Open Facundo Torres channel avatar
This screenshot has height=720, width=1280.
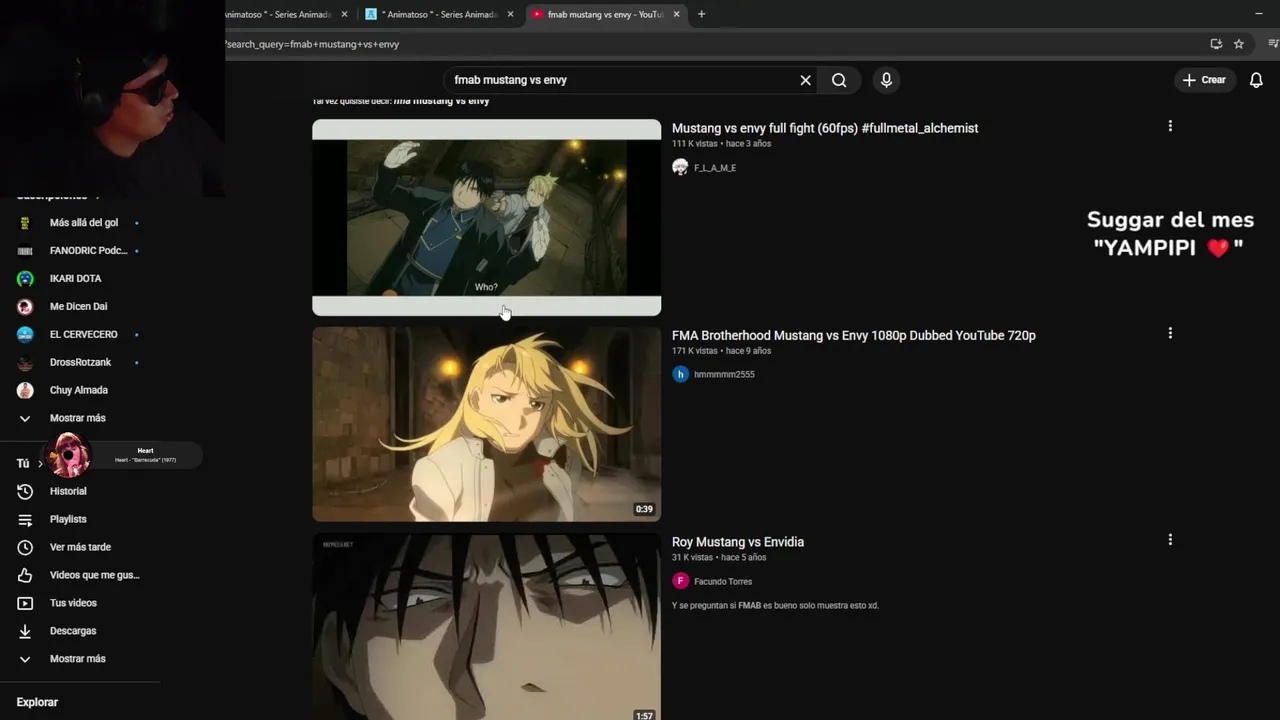click(x=680, y=581)
